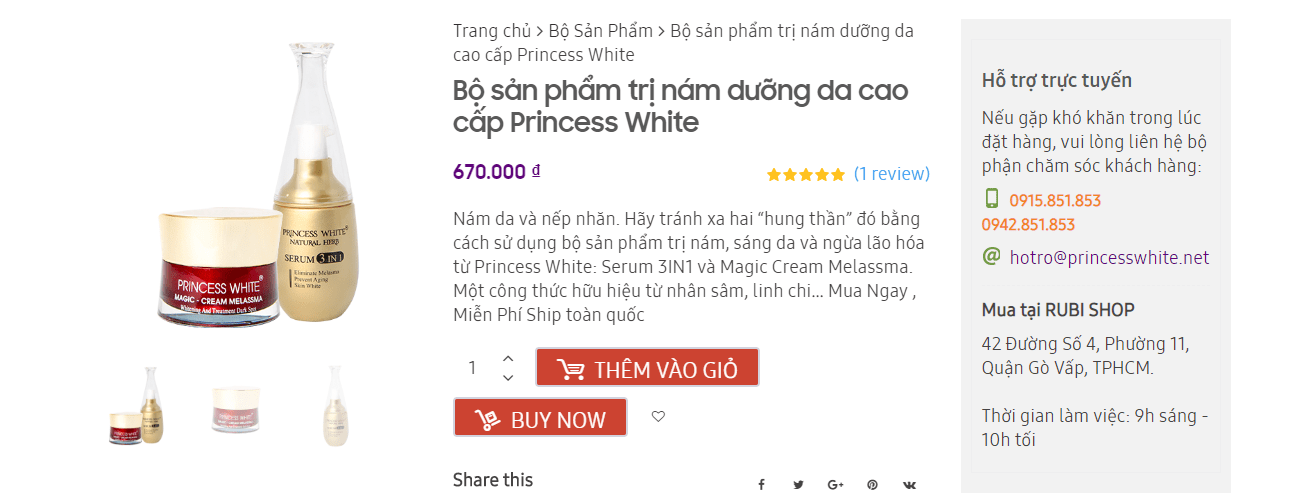Share via Google Plus icon

[x=835, y=485]
